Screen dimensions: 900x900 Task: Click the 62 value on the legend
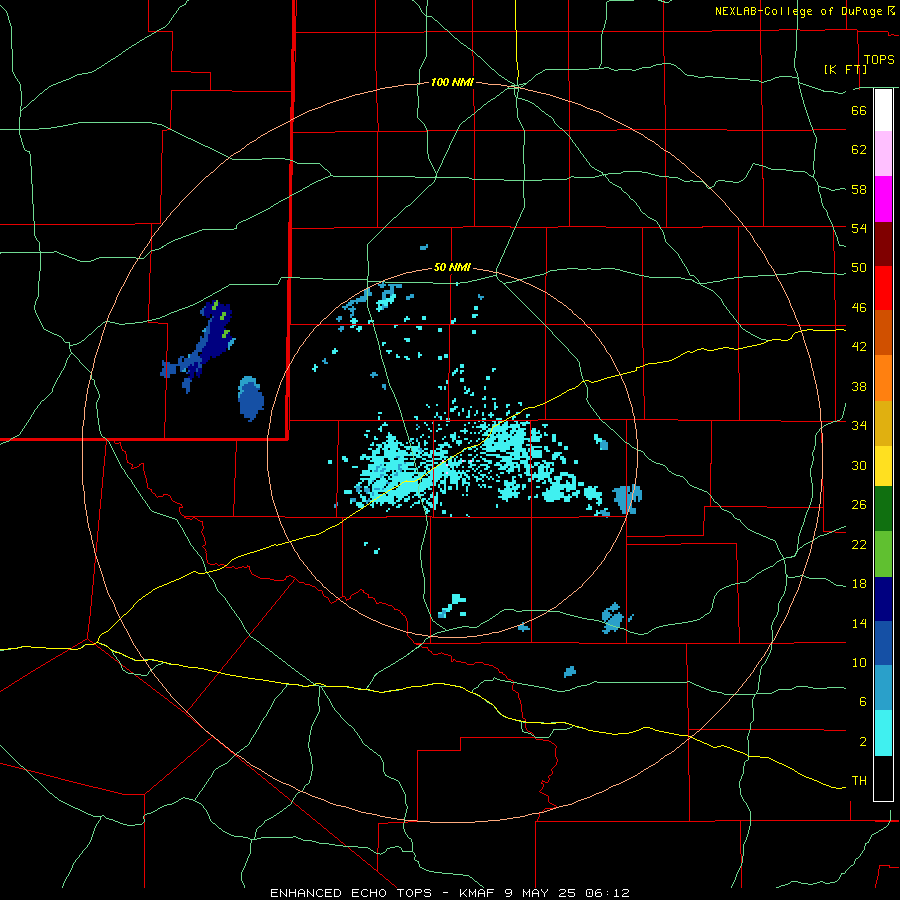[859, 150]
